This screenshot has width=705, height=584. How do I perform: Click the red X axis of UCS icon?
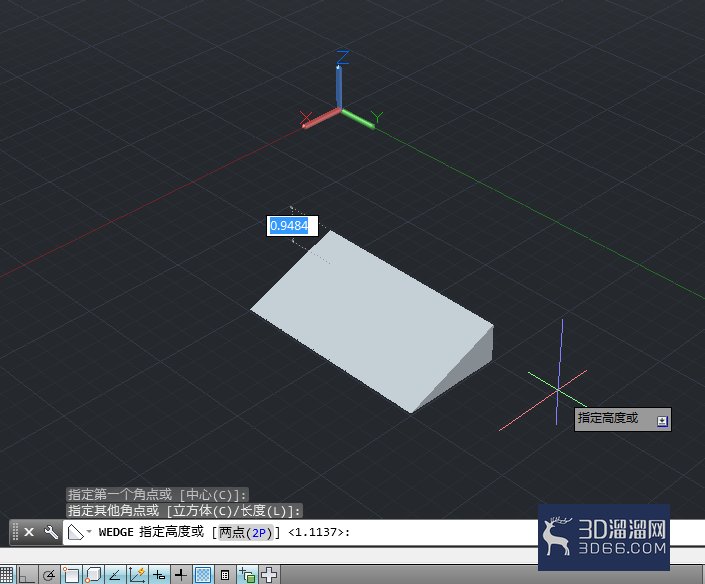click(321, 118)
